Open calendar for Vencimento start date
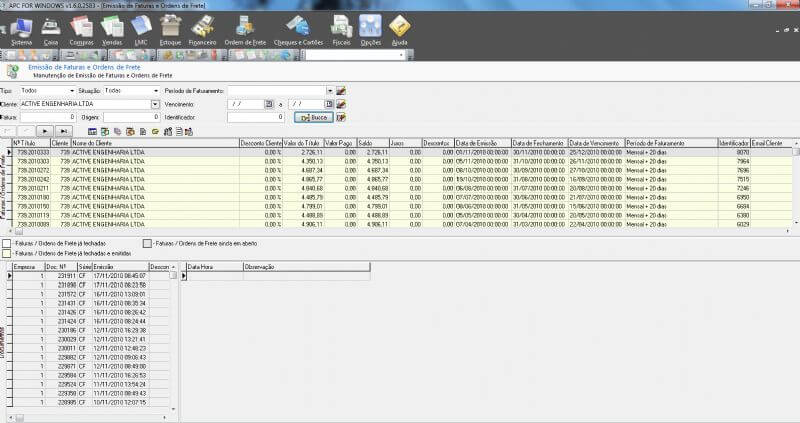This screenshot has height=423, width=800. pos(269,104)
